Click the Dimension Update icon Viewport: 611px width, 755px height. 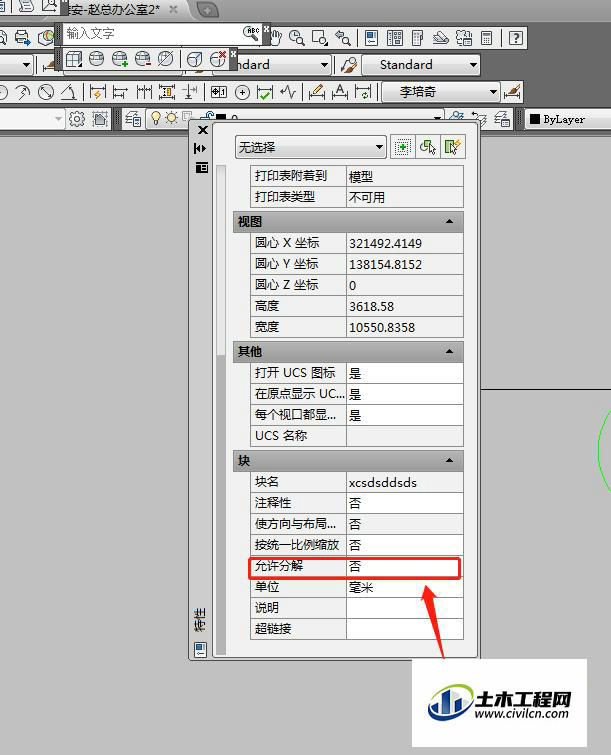(x=364, y=92)
